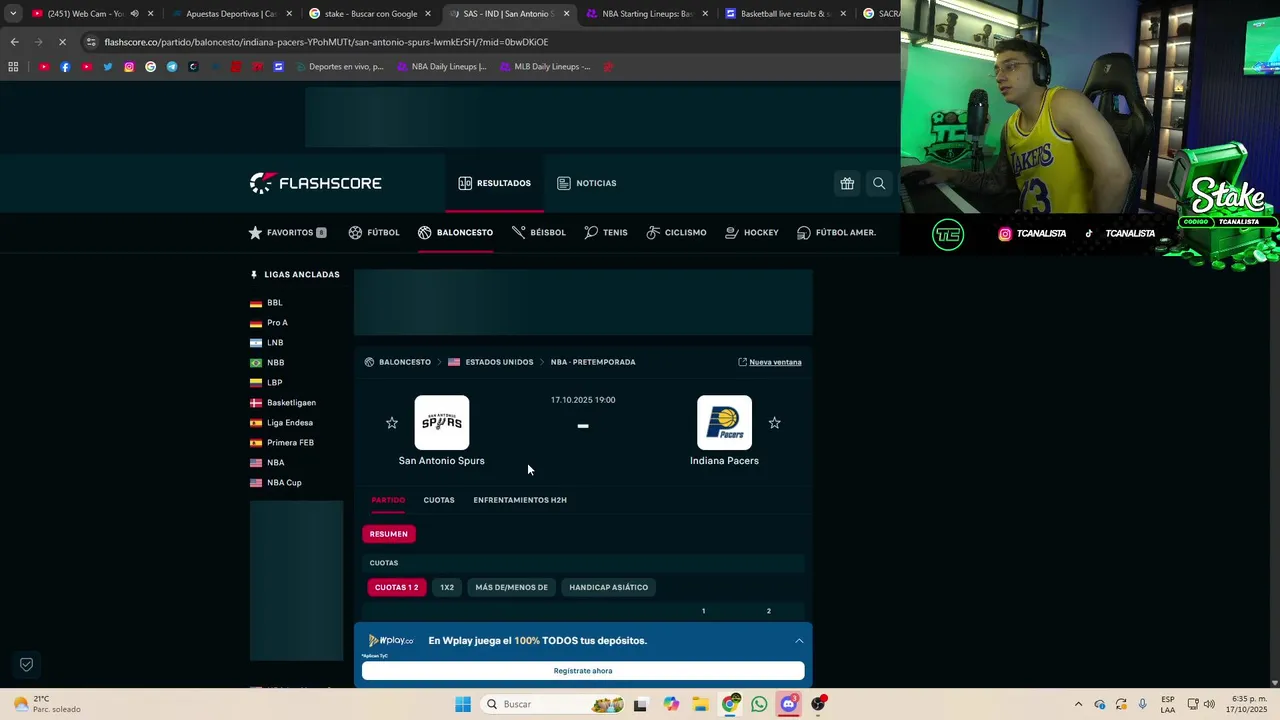The image size is (1280, 720).
Task: Click the gift box icon in Flashscore header
Action: (847, 183)
